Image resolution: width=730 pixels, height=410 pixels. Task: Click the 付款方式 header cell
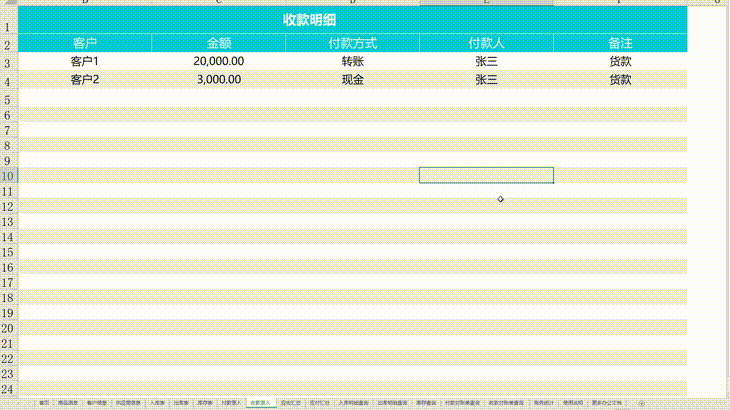tap(352, 43)
